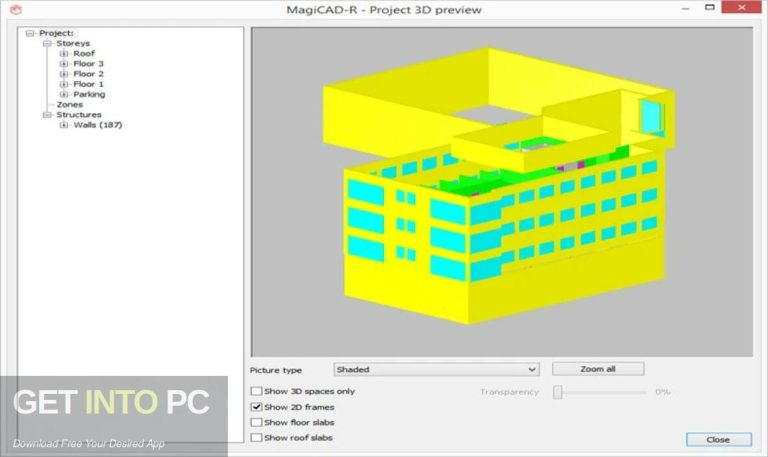Select Walls (187) tree item
768x457 pixels.
pyautogui.click(x=98, y=125)
